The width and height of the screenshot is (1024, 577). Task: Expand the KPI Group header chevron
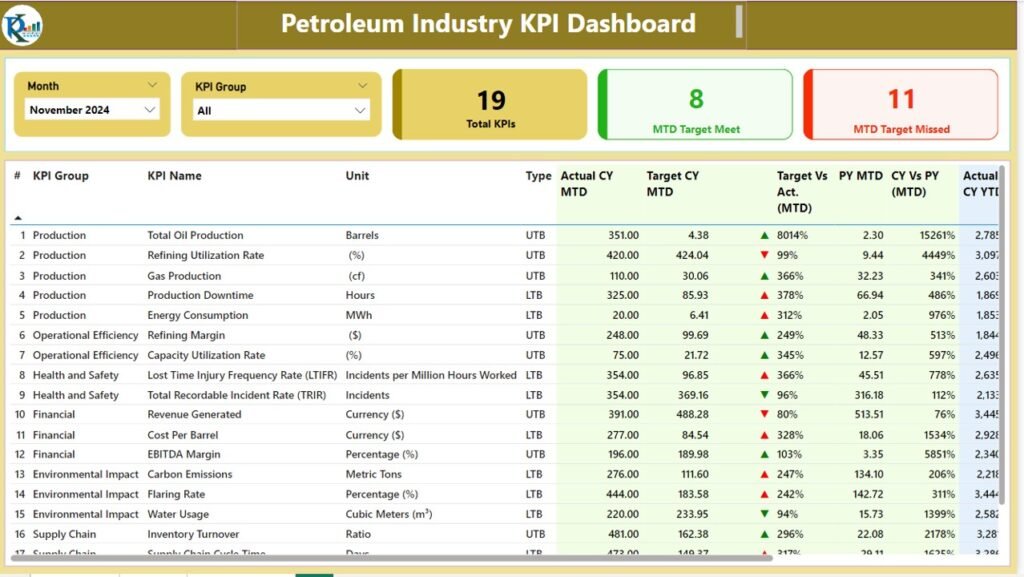tap(362, 86)
